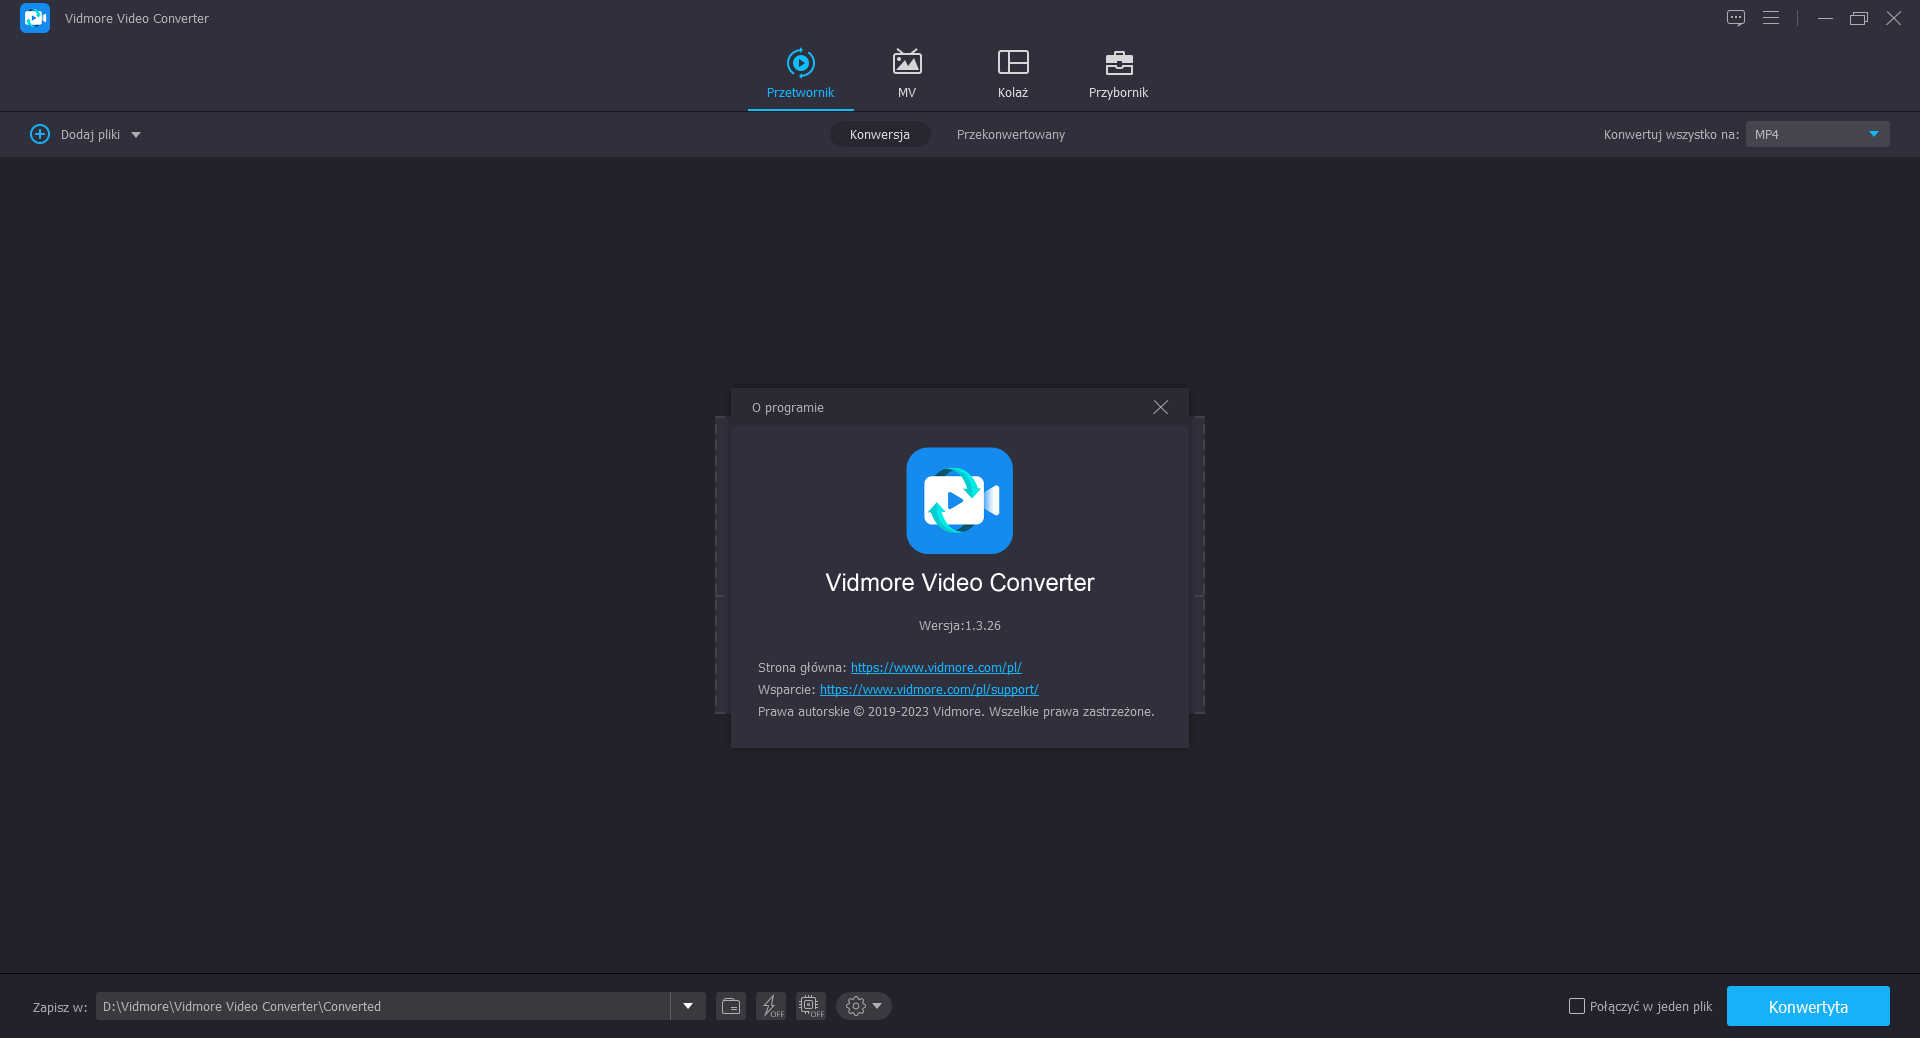The height and width of the screenshot is (1038, 1920).
Task: Check Połączyć w jeden plik checkbox
Action: tap(1577, 1006)
